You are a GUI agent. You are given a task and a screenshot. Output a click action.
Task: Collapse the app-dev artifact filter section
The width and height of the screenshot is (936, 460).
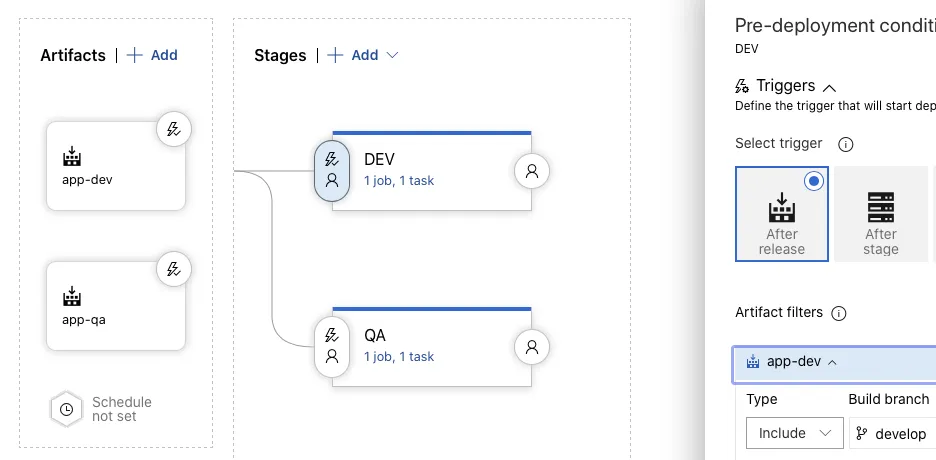click(x=833, y=362)
